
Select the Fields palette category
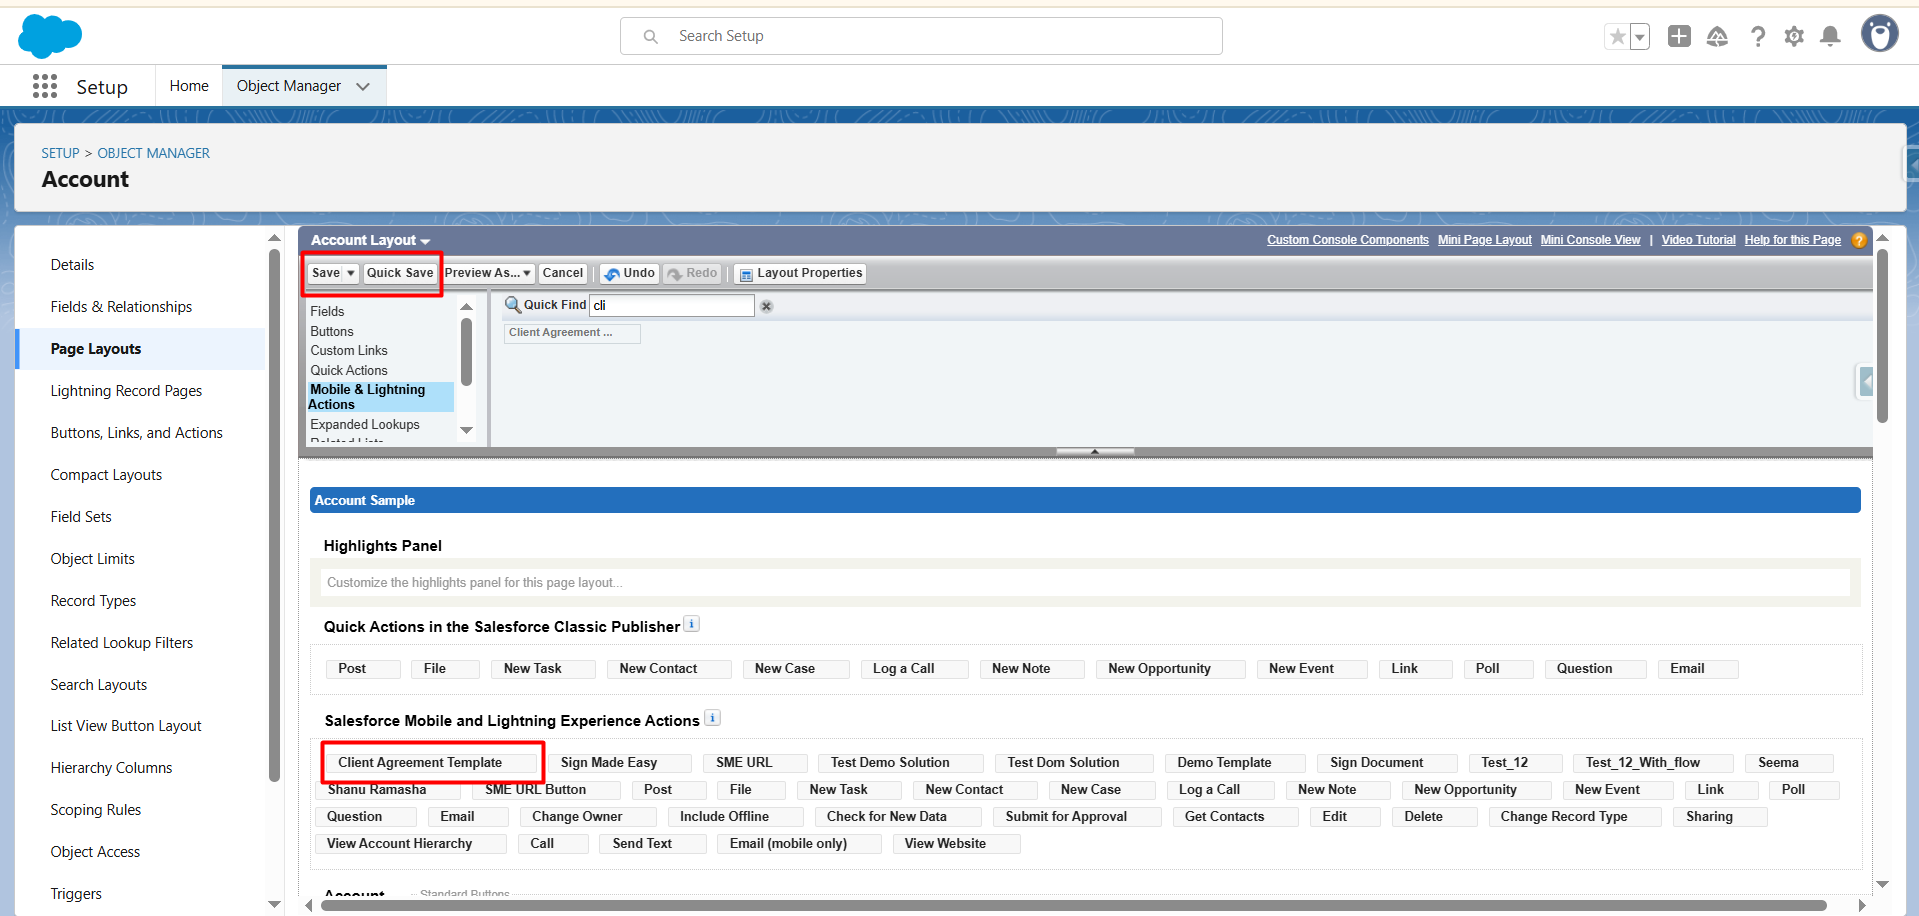tap(327, 311)
